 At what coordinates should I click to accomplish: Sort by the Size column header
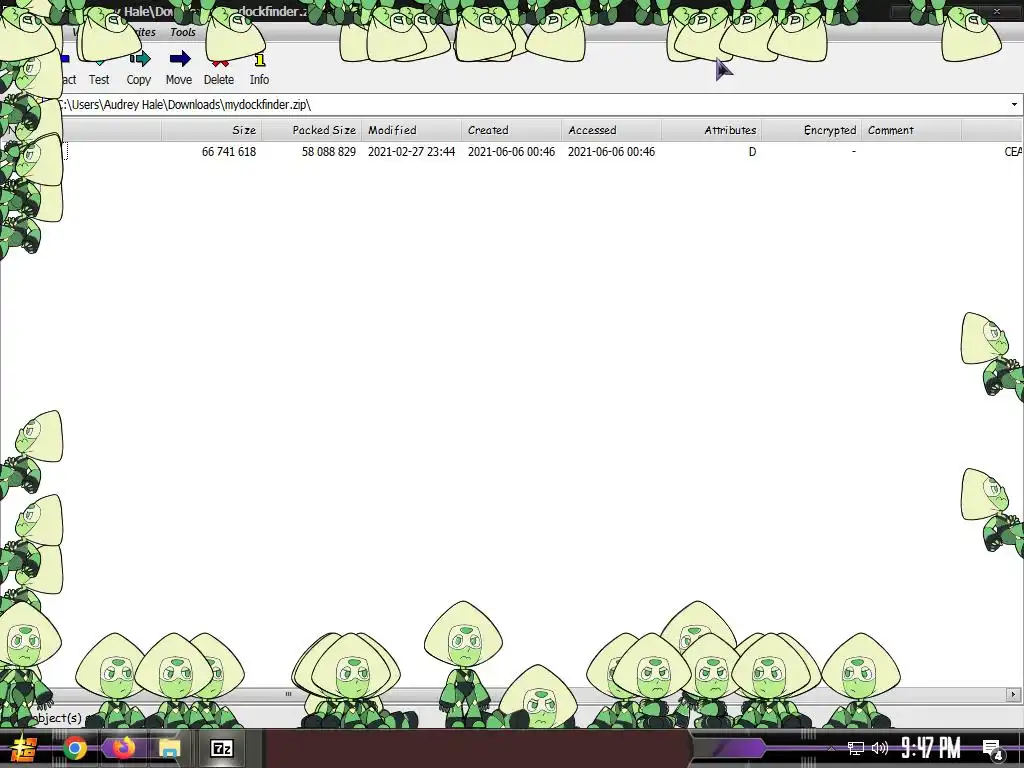211,130
